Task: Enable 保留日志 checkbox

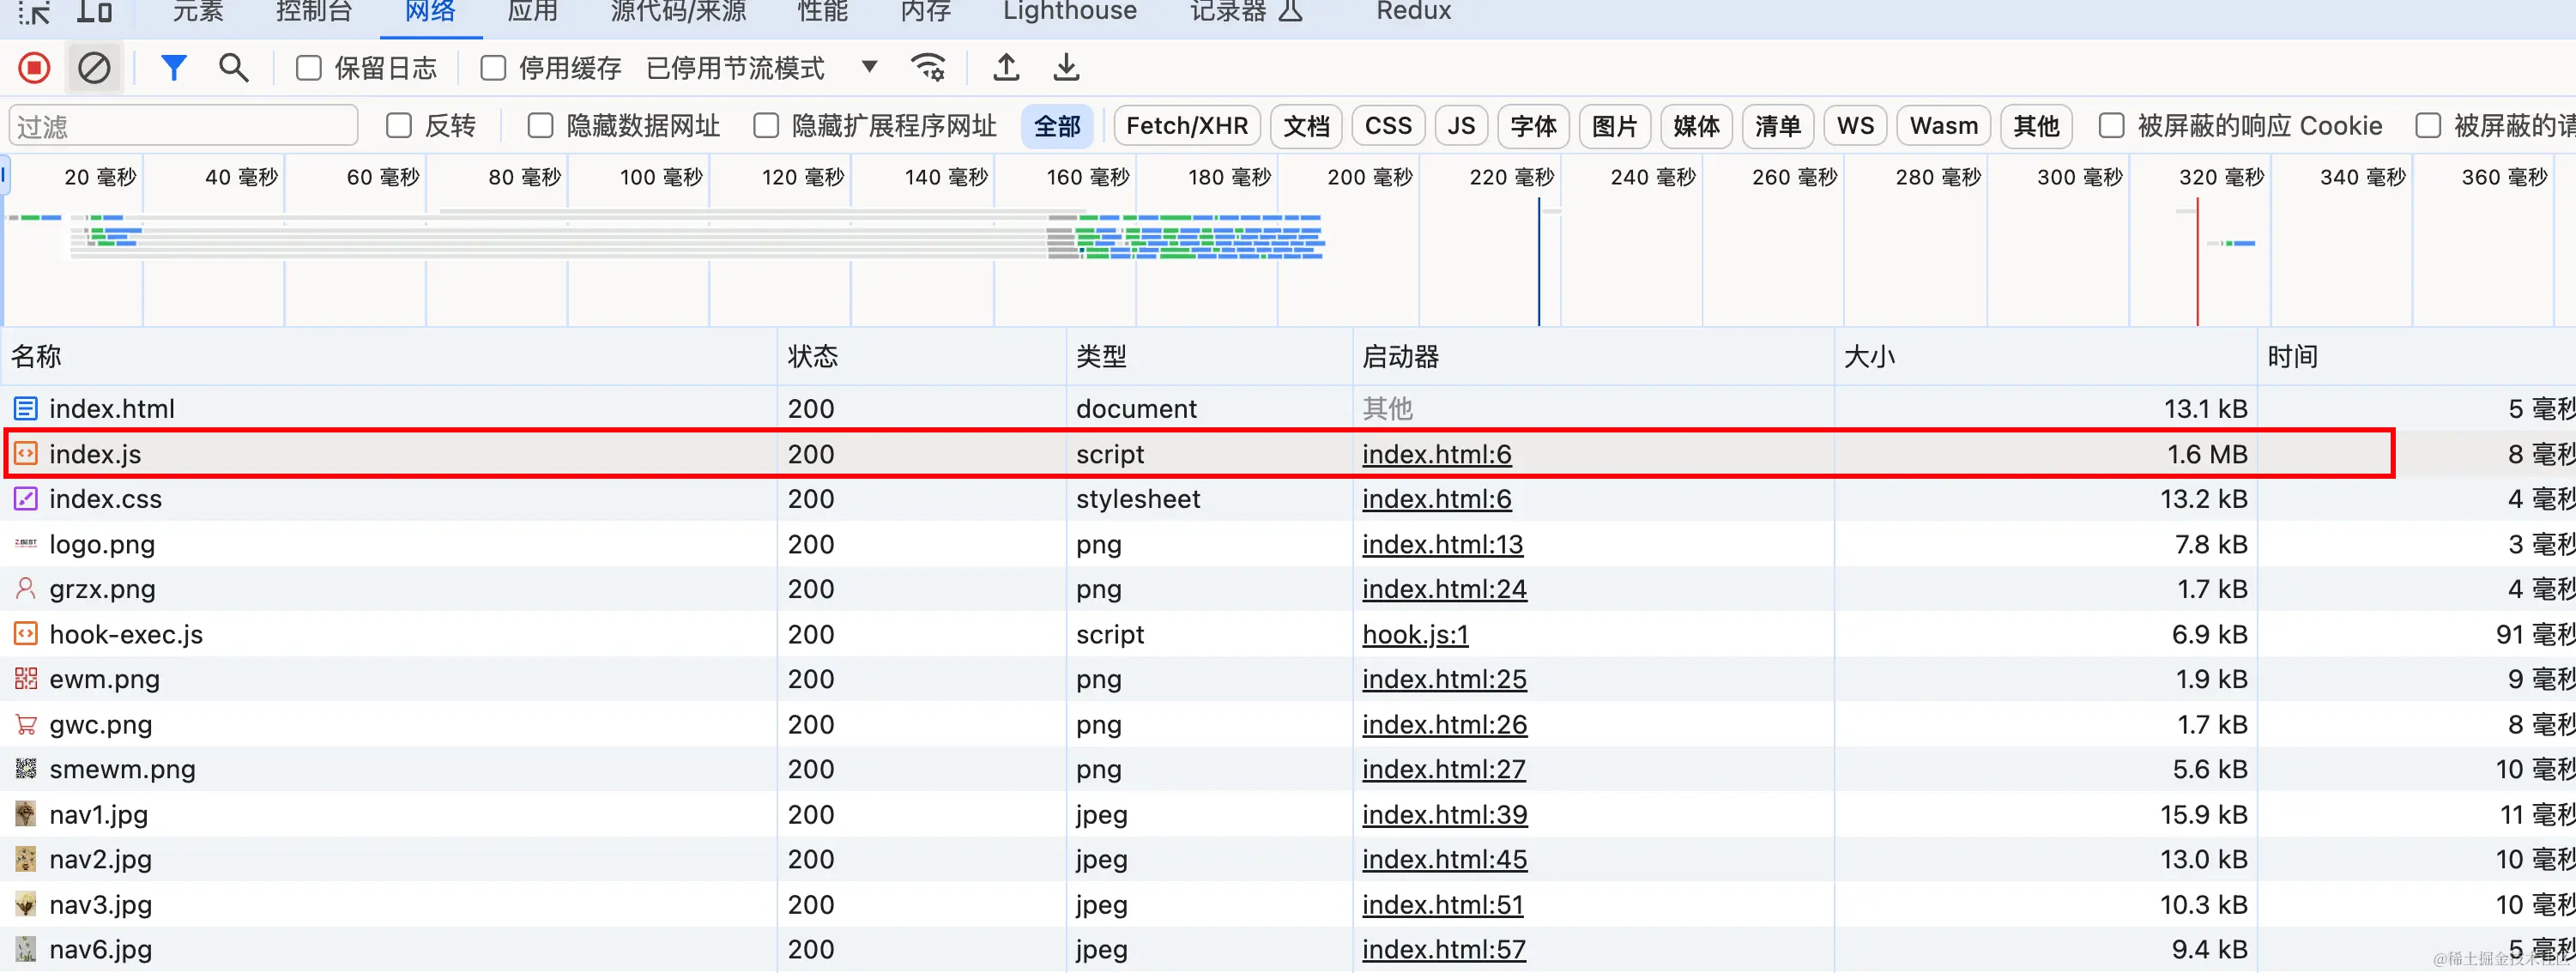Action: pos(309,68)
